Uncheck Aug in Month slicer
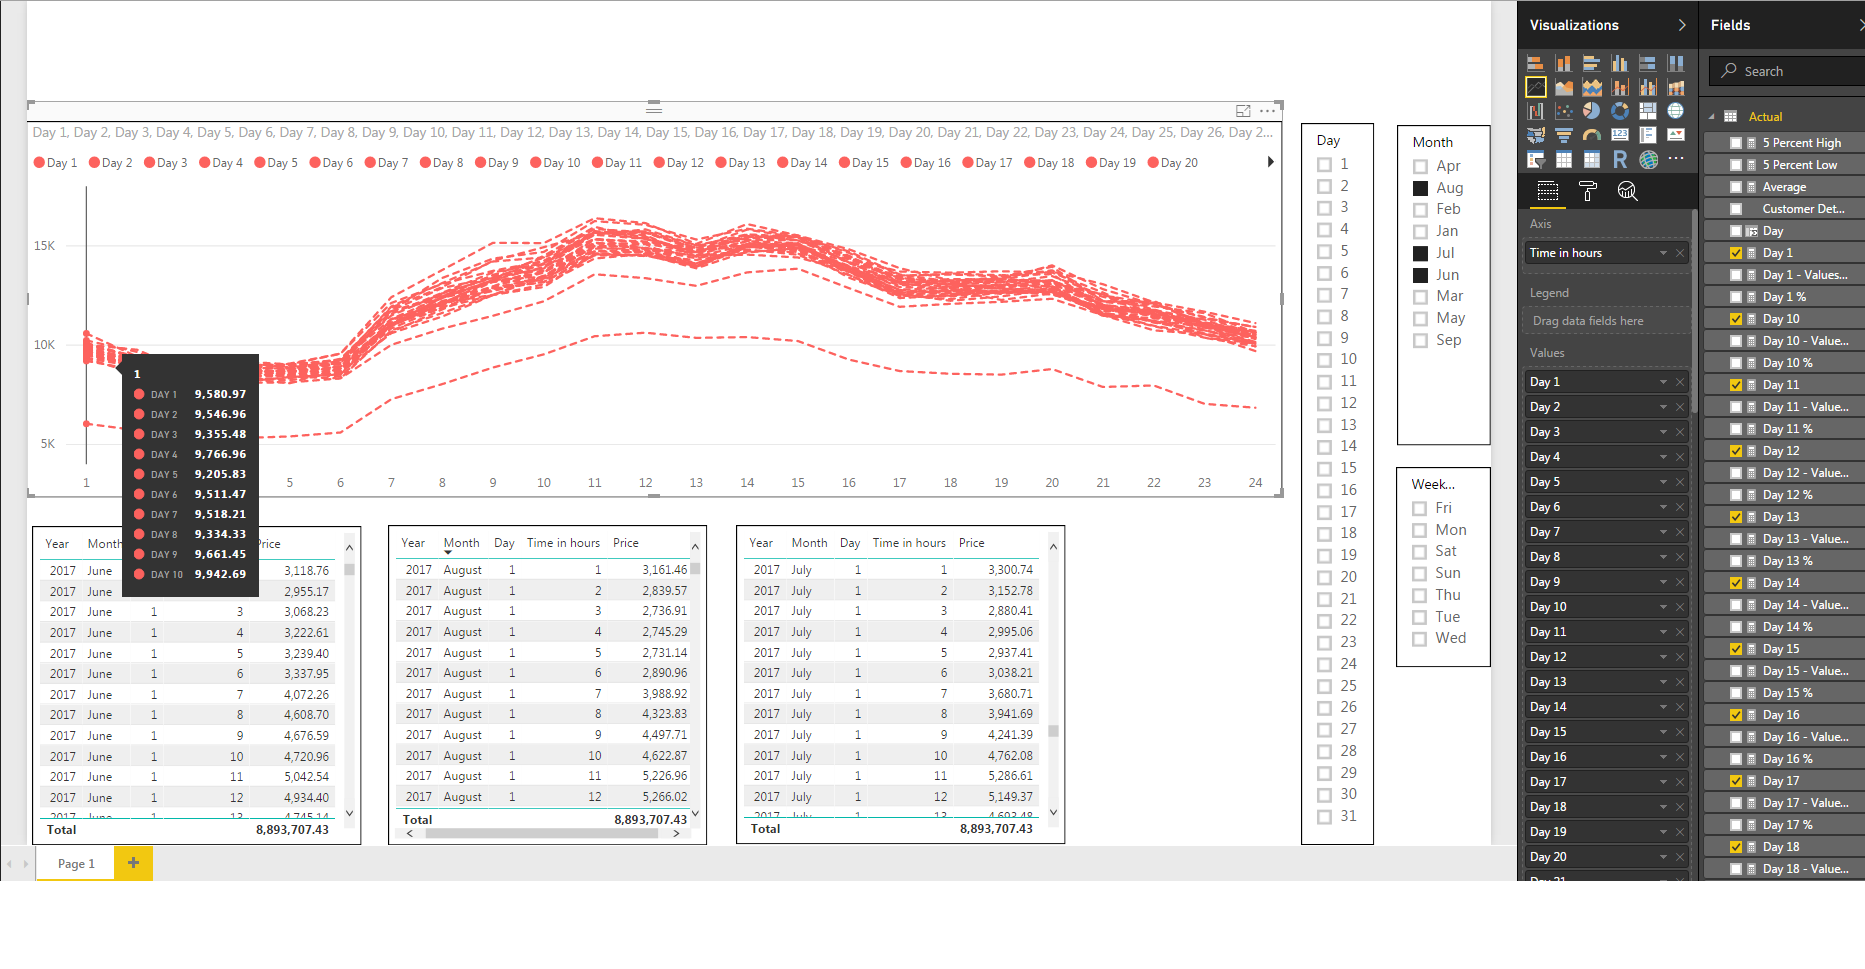The image size is (1865, 969). coord(1420,188)
